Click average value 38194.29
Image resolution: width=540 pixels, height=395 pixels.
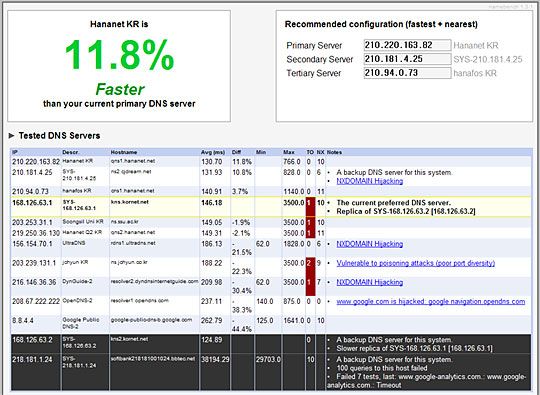(x=215, y=360)
